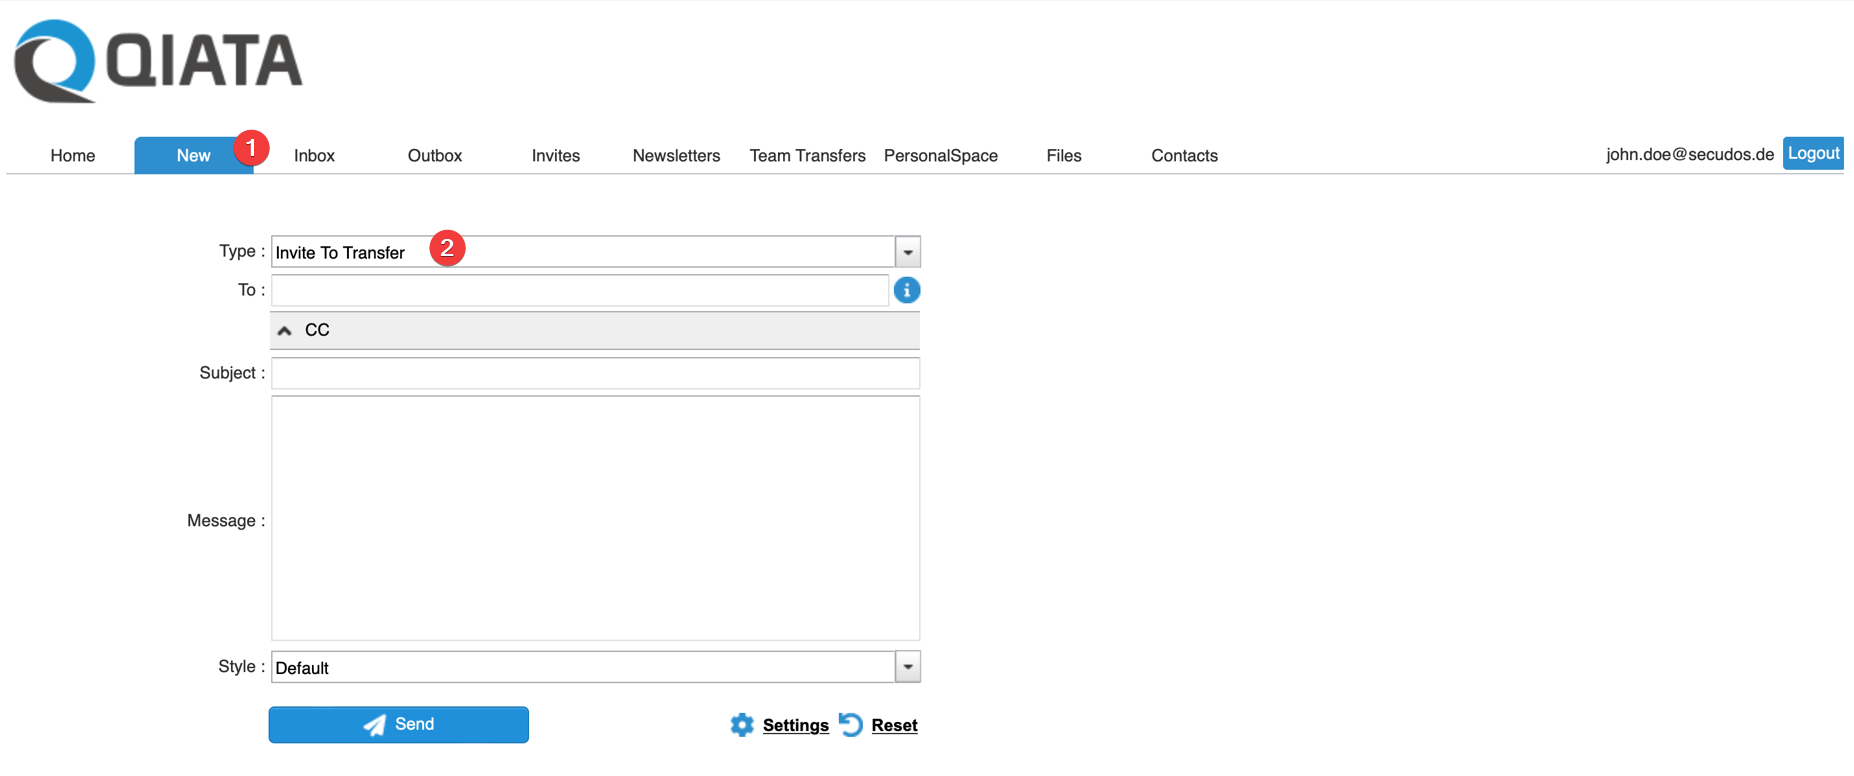
Task: Select the New tab
Action: [193, 156]
